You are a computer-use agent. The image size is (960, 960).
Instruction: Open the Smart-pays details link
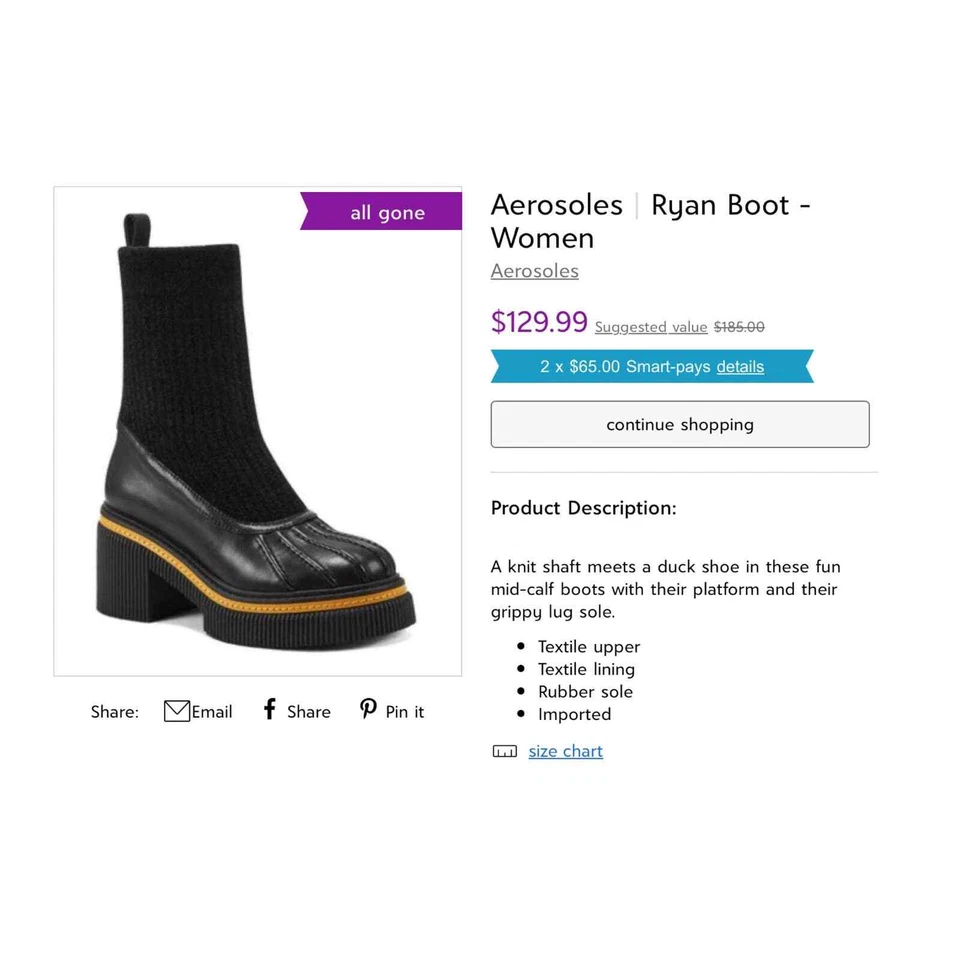tap(740, 366)
